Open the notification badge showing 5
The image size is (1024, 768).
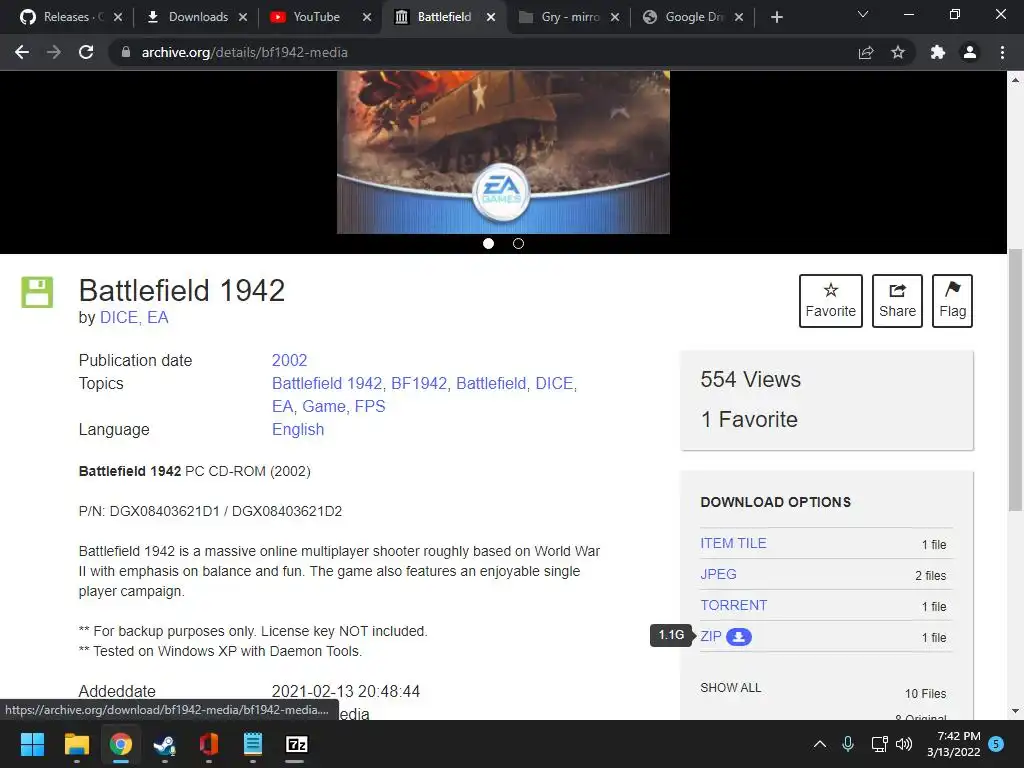pyautogui.click(x=996, y=744)
